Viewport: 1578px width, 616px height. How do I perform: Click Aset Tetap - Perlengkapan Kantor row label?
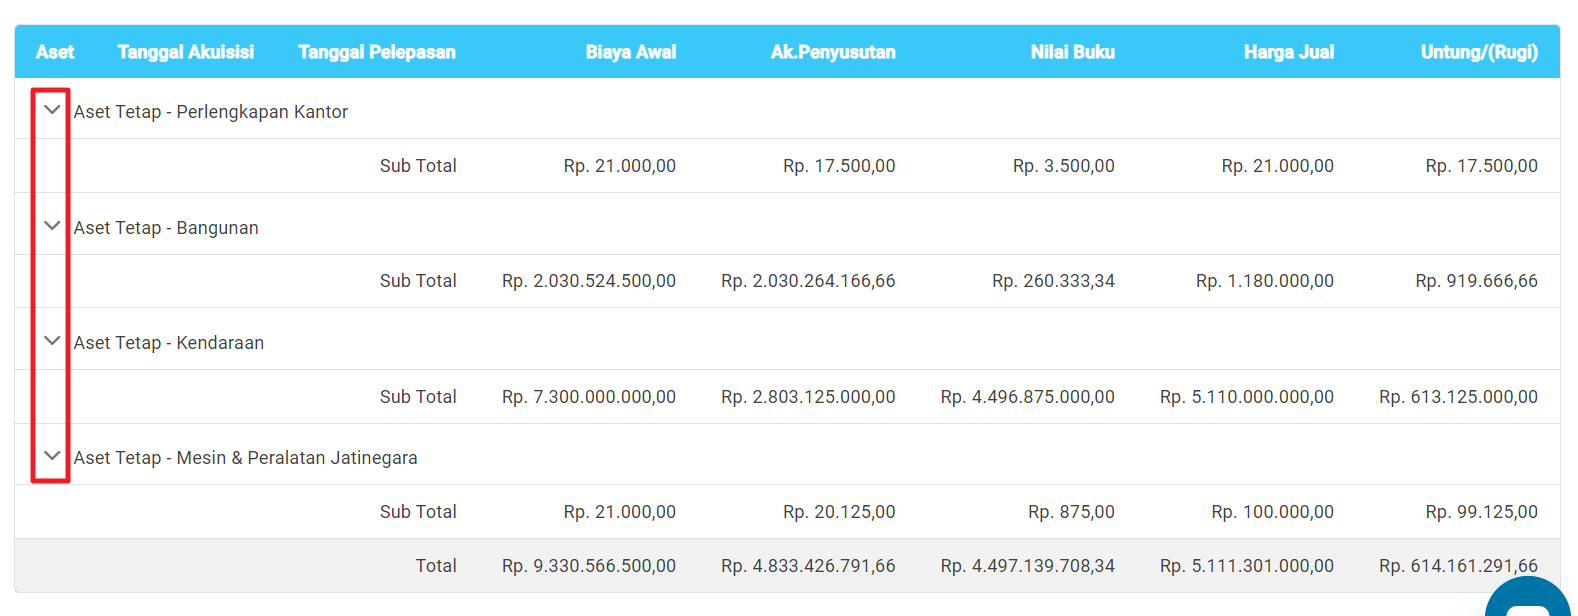click(211, 112)
